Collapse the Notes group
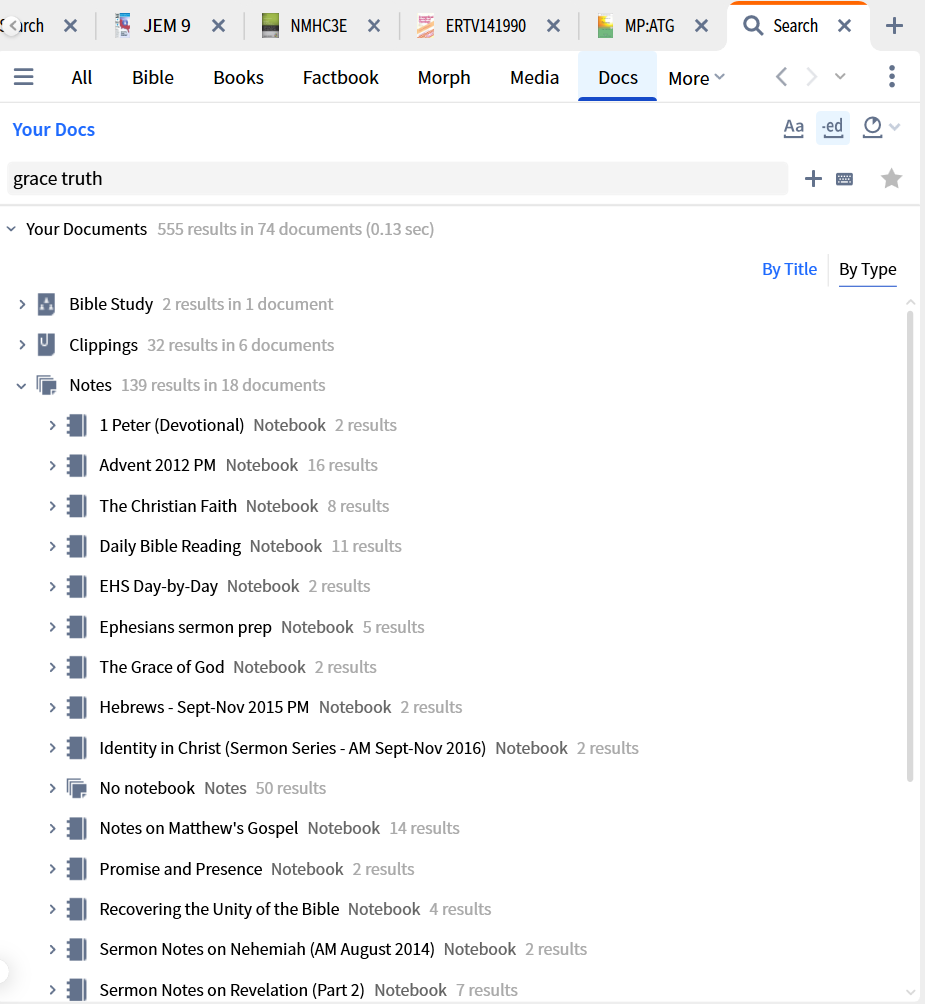The height and width of the screenshot is (1004, 925). (x=21, y=385)
